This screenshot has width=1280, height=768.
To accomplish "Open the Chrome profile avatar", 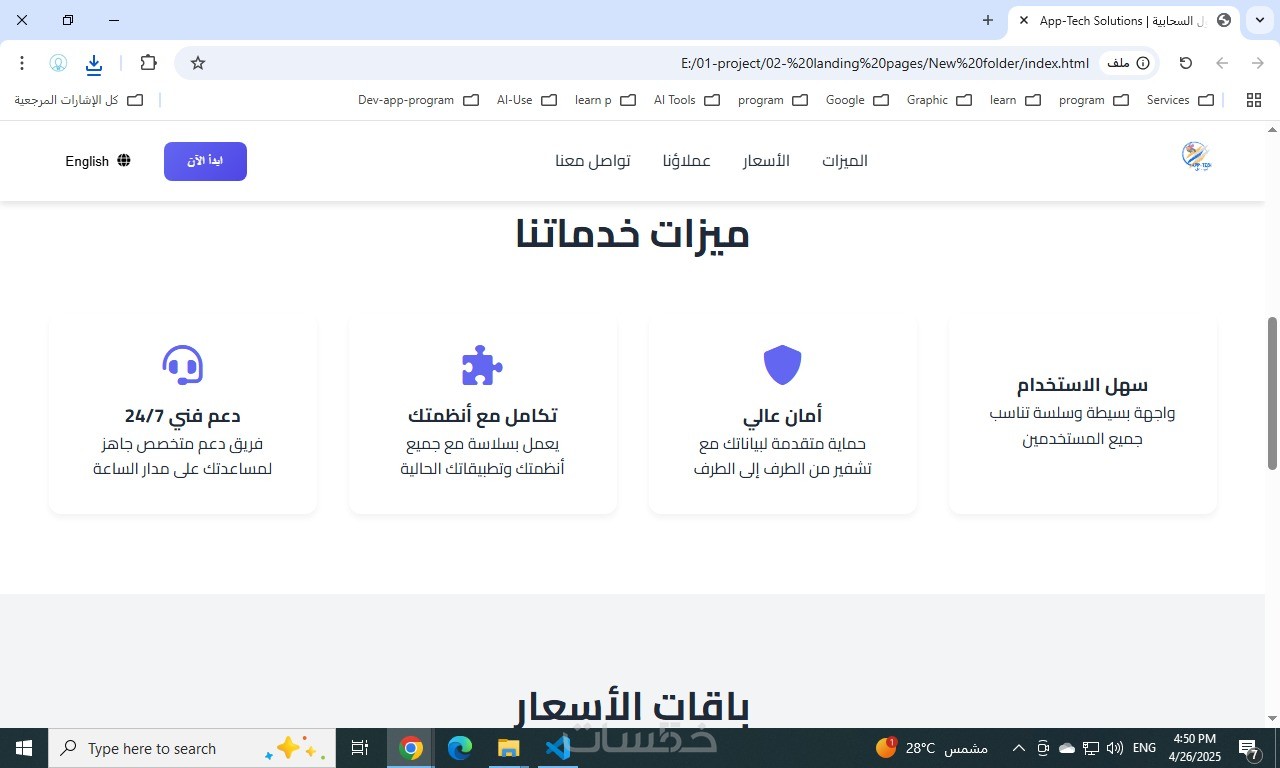I will click(58, 63).
